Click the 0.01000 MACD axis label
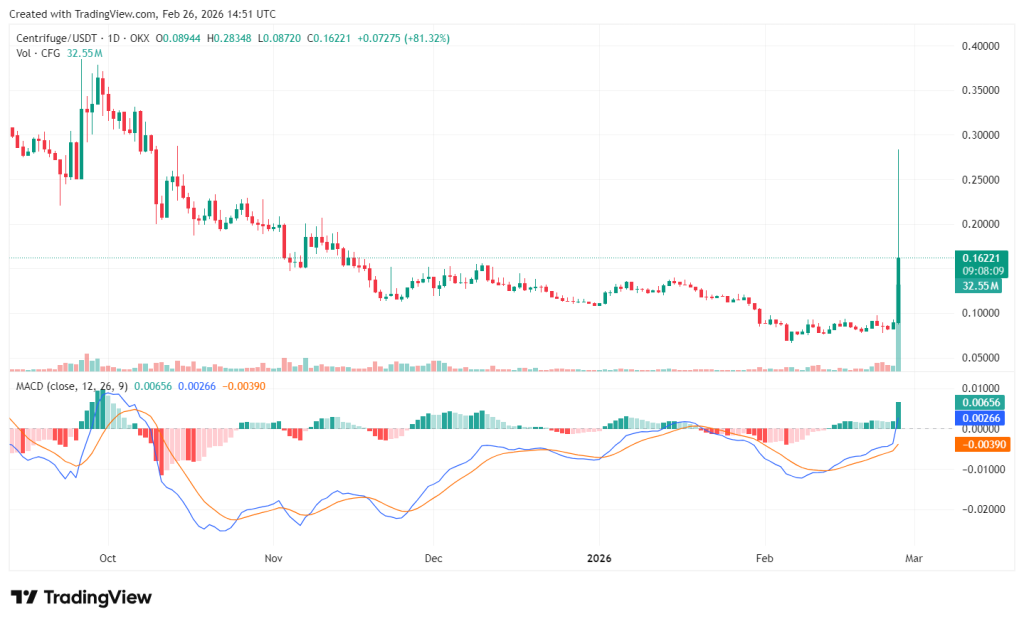 pyautogui.click(x=980, y=389)
